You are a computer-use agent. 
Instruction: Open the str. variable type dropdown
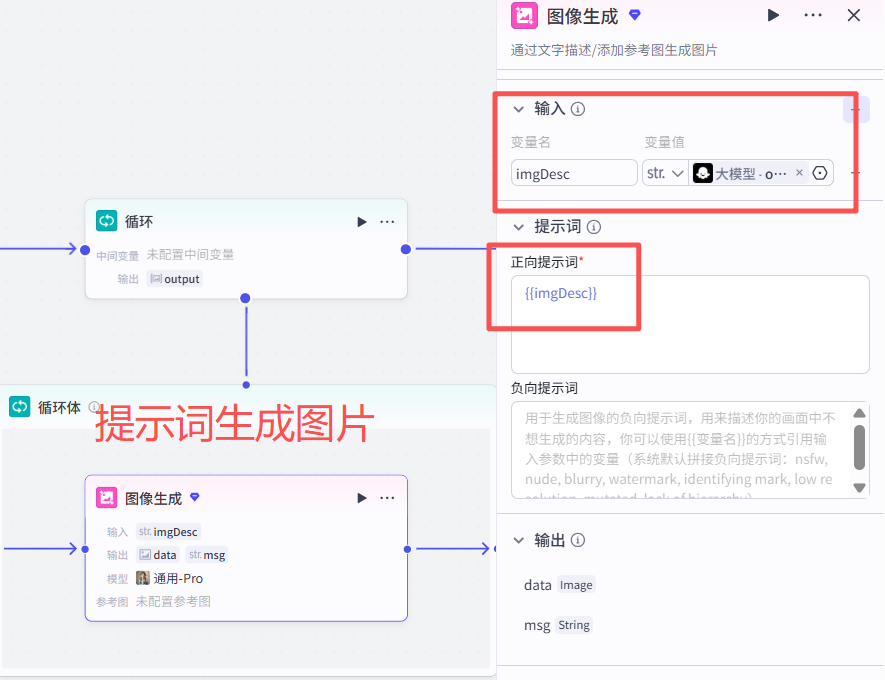click(665, 173)
